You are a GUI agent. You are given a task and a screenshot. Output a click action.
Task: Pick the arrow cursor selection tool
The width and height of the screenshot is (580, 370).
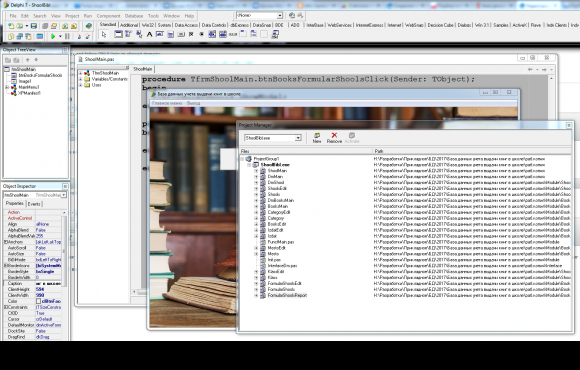[x=104, y=34]
